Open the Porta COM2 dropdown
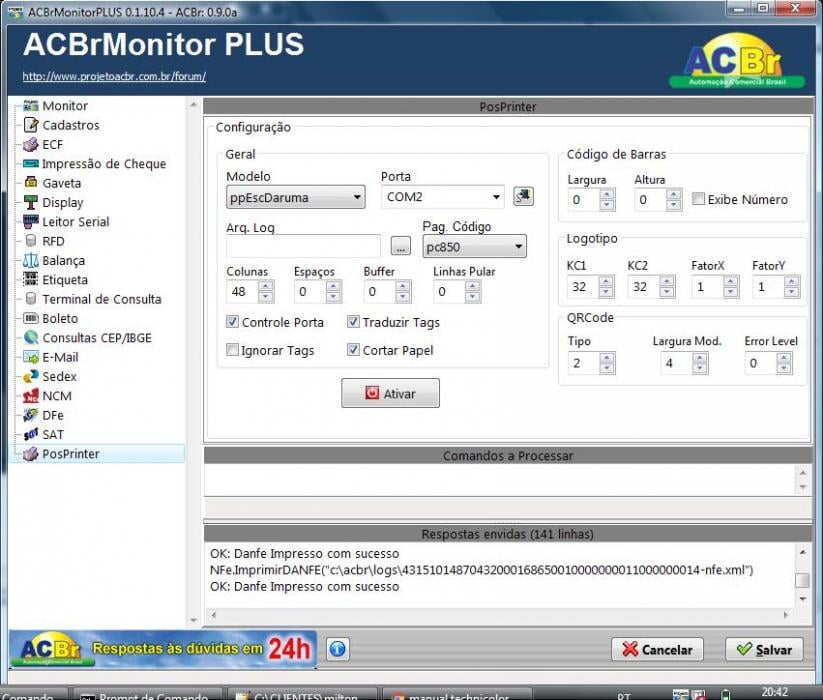The image size is (823, 700). coord(442,197)
